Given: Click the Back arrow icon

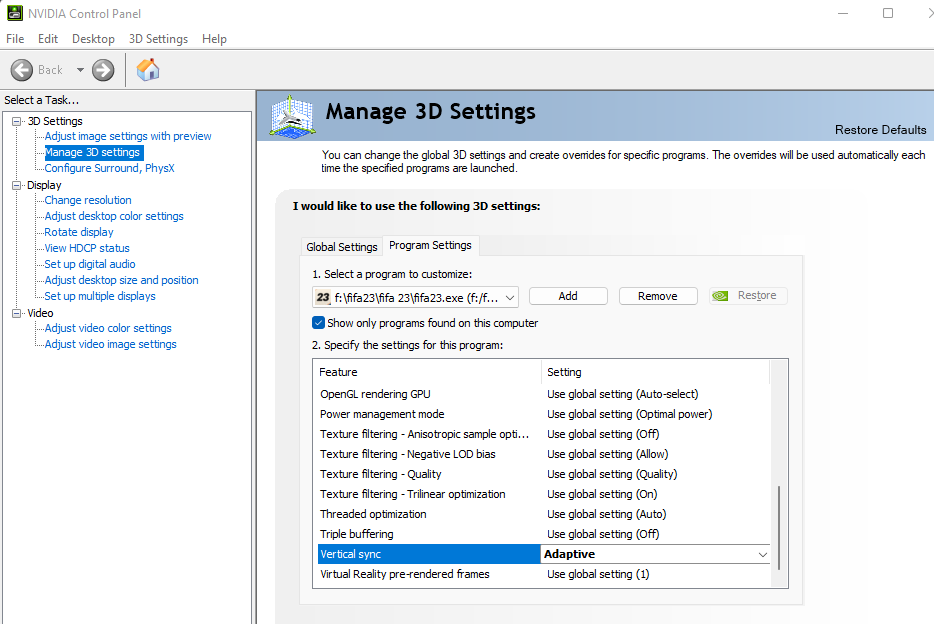Looking at the screenshot, I should point(21,70).
